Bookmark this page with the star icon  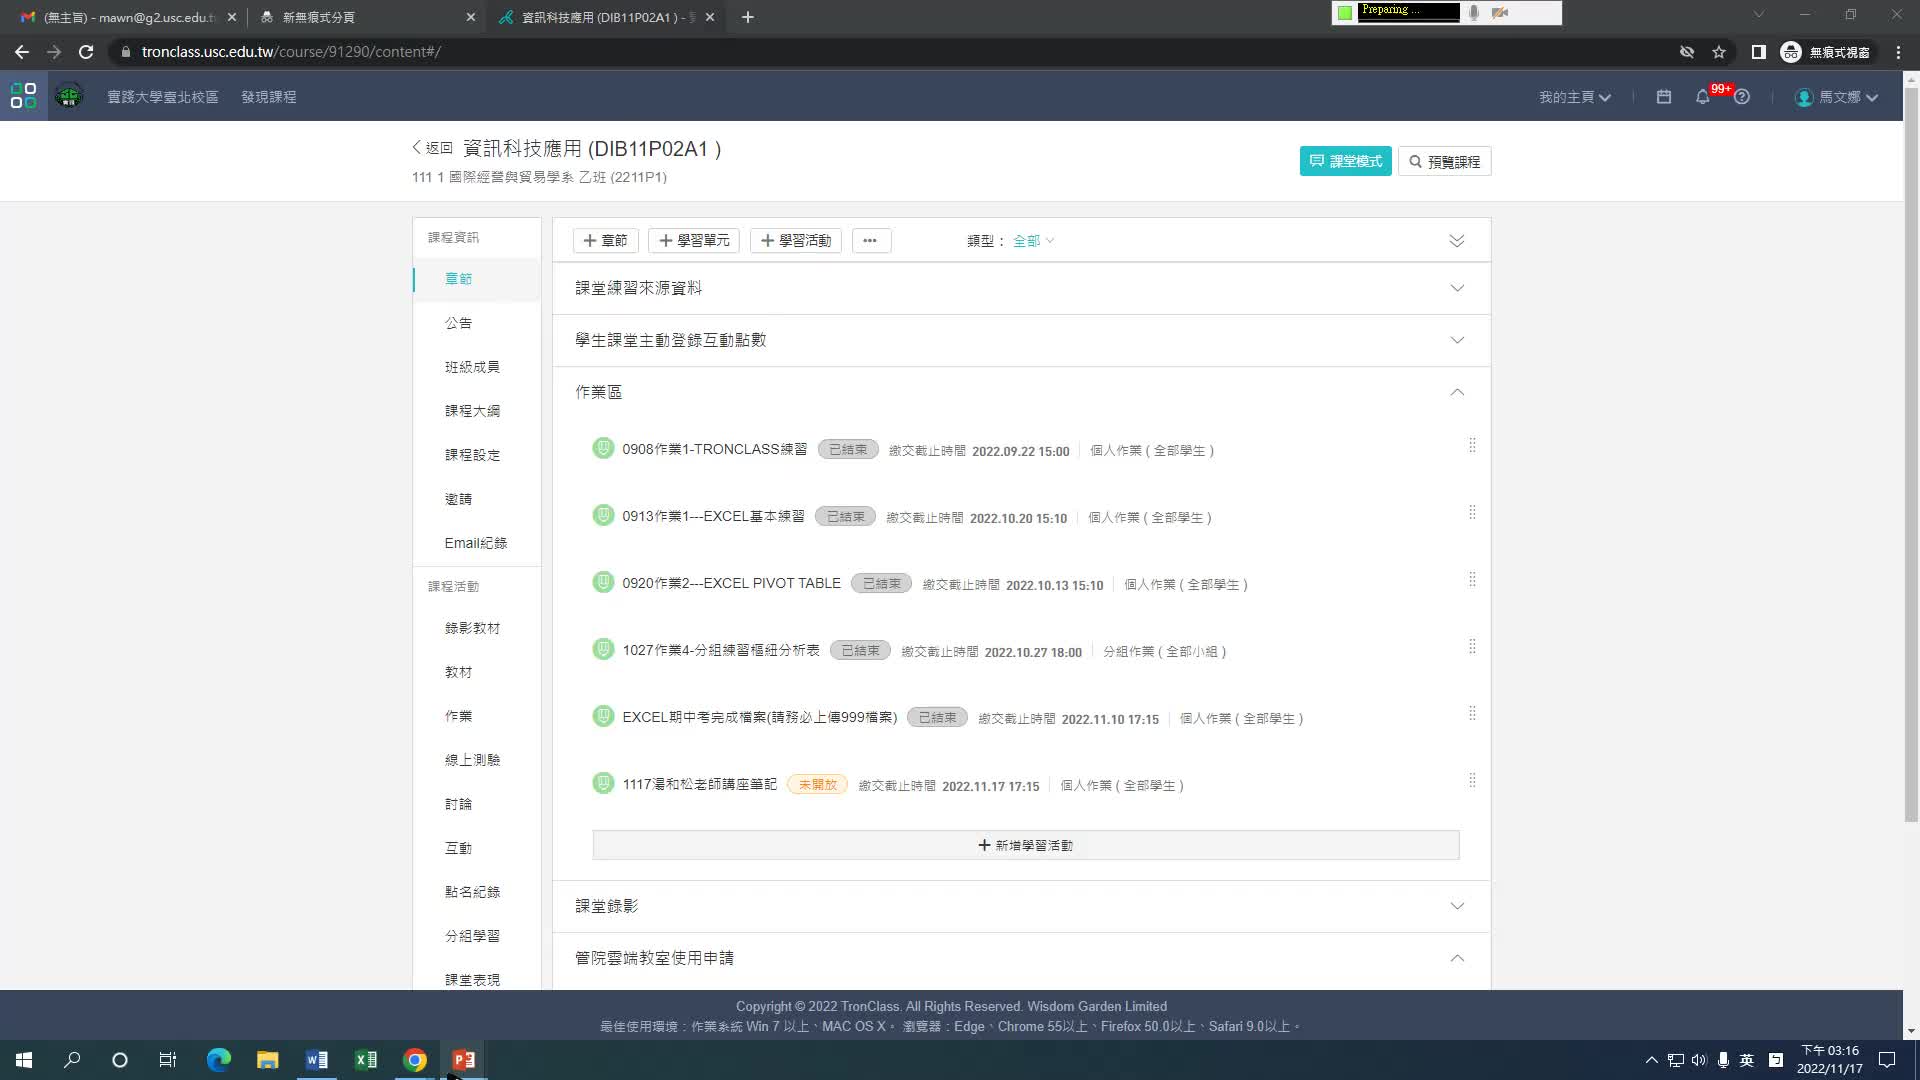pyautogui.click(x=1719, y=52)
